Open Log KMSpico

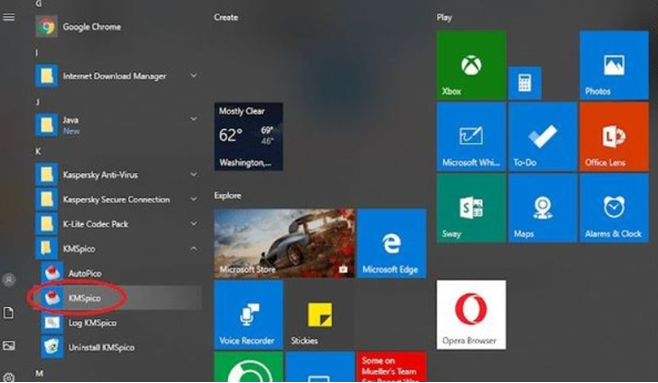121,323
